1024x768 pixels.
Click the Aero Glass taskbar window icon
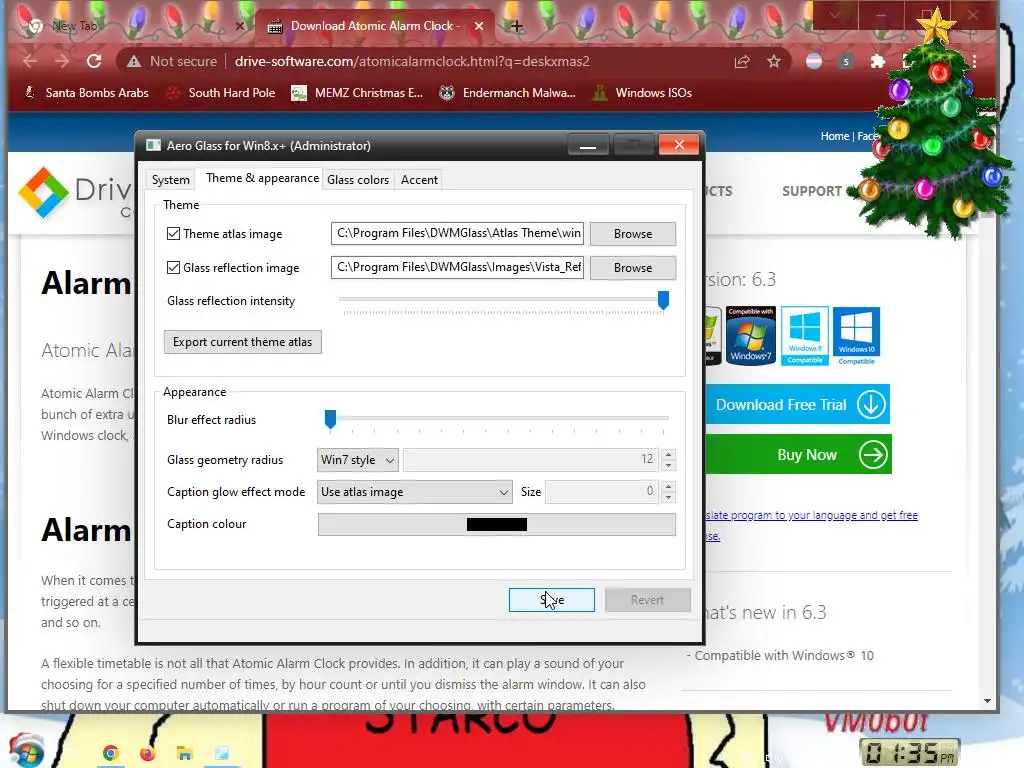pos(221,754)
